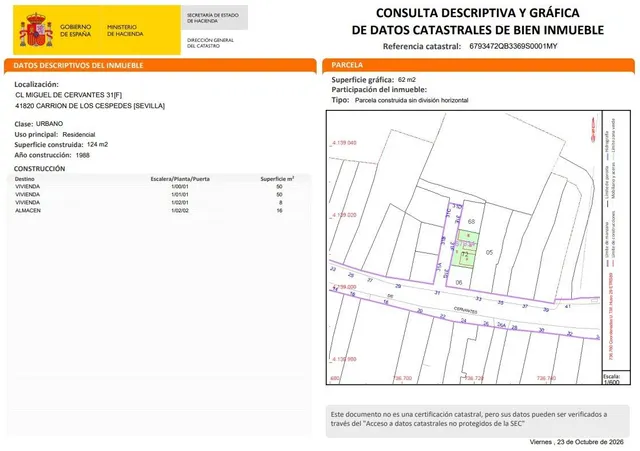This screenshot has width=640, height=451.
Task: Click the date 'Viernes, 23 de Octubre de 2026'
Action: (x=576, y=442)
